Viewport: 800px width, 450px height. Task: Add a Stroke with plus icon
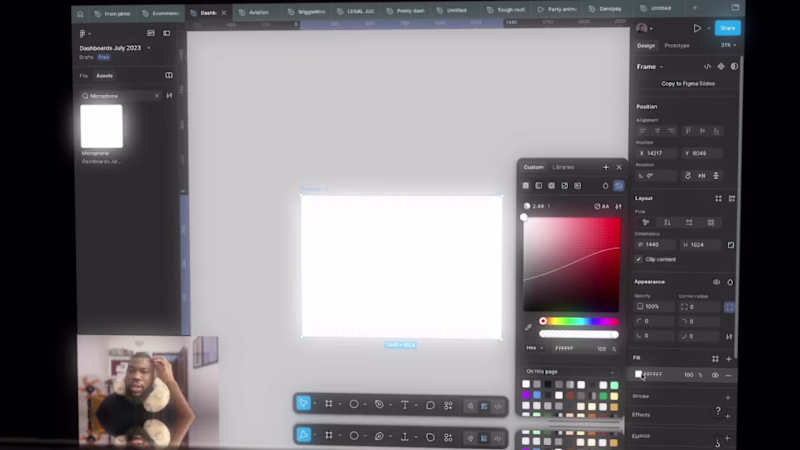coord(728,397)
